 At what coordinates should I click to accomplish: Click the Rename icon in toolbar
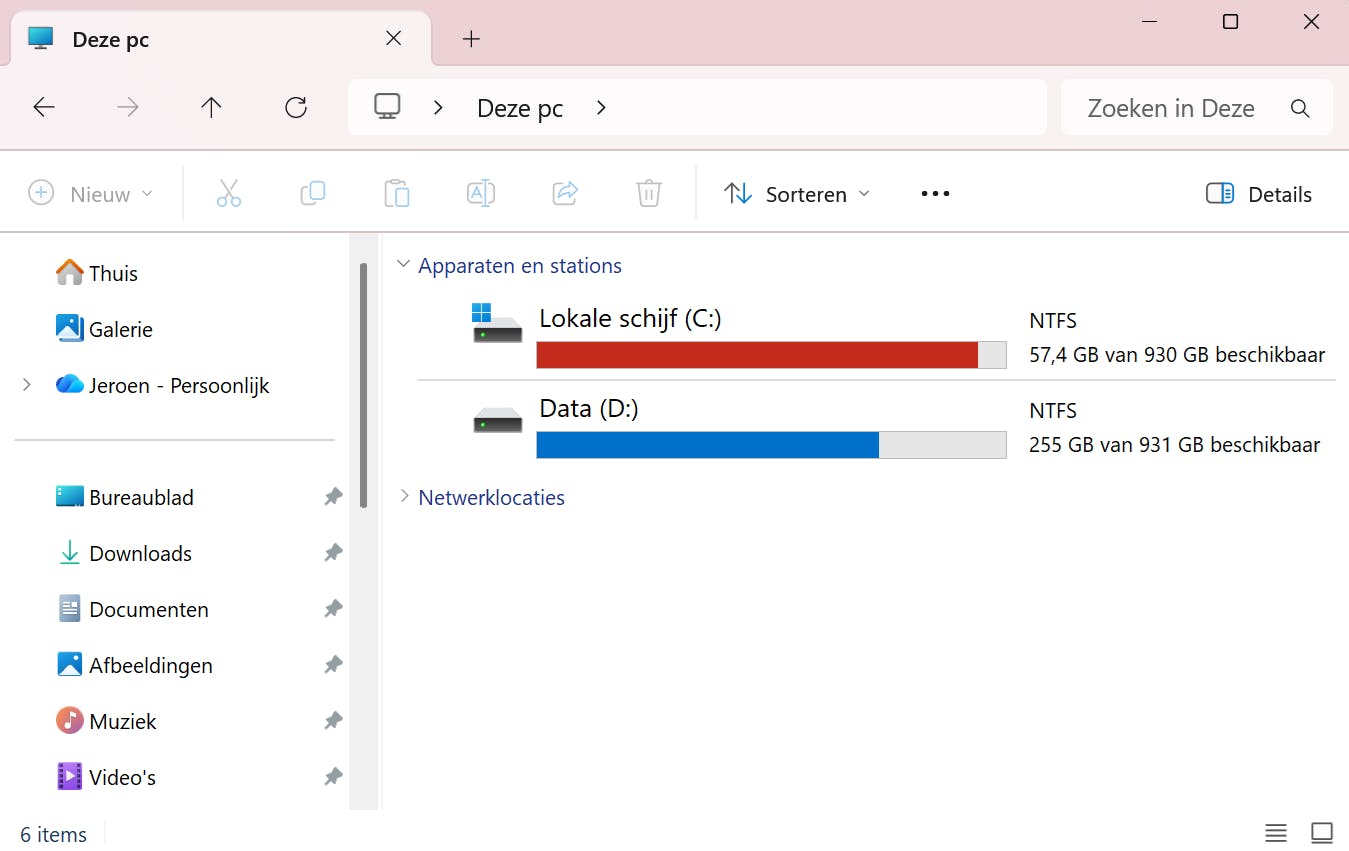click(481, 193)
